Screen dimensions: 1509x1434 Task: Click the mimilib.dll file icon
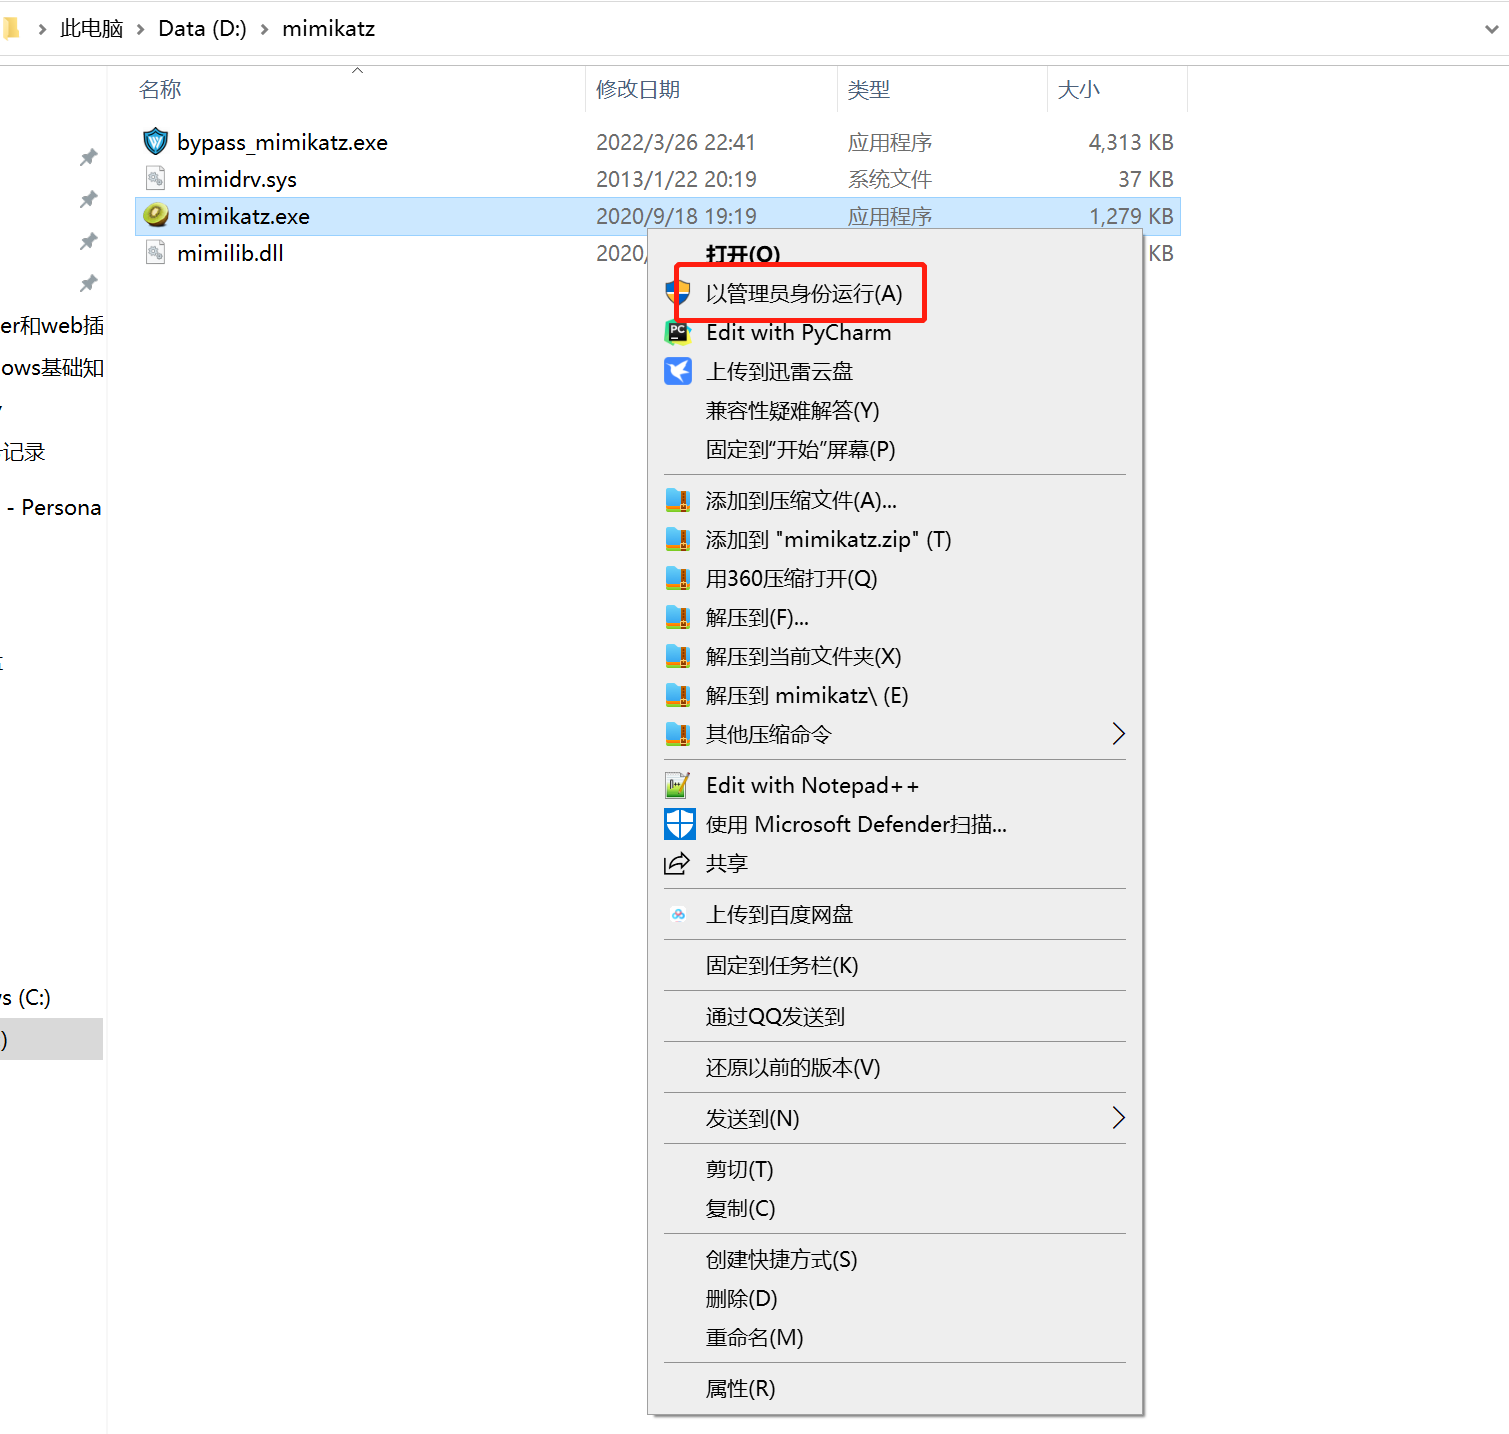(x=155, y=253)
